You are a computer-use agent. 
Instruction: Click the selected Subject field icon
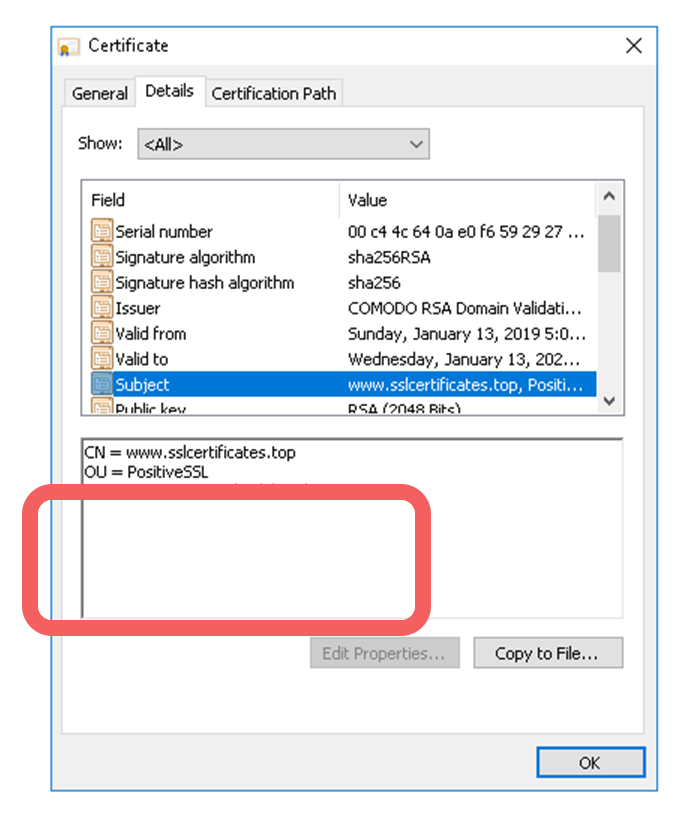pyautogui.click(x=102, y=385)
